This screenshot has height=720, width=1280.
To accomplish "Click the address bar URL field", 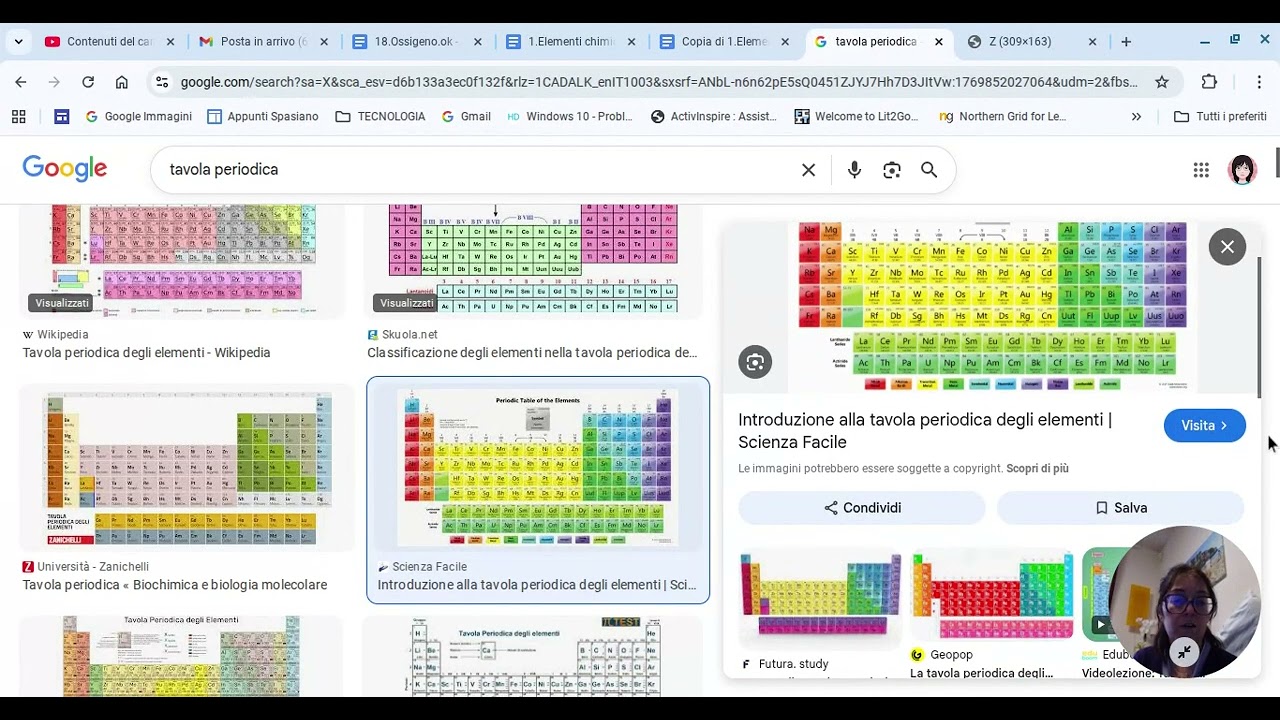I will click(x=659, y=82).
